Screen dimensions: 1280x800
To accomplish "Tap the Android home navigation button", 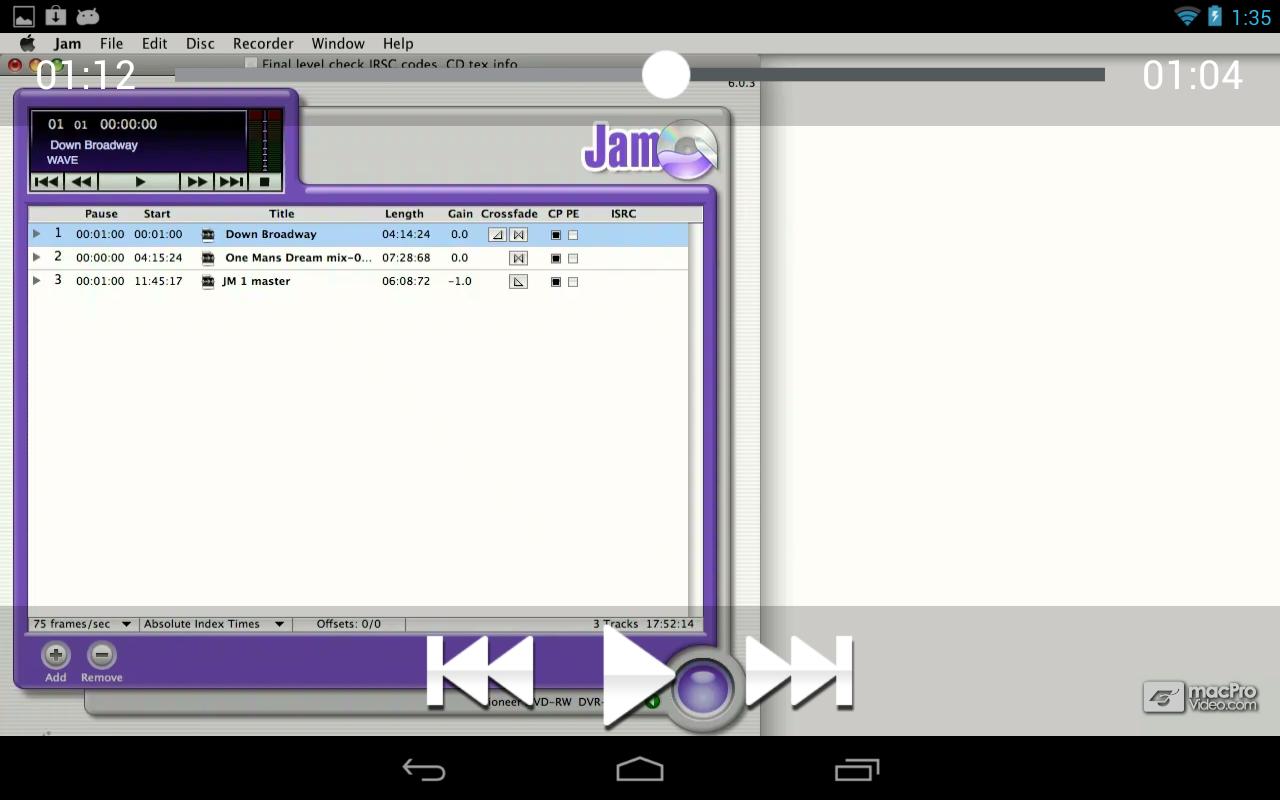I will [640, 769].
